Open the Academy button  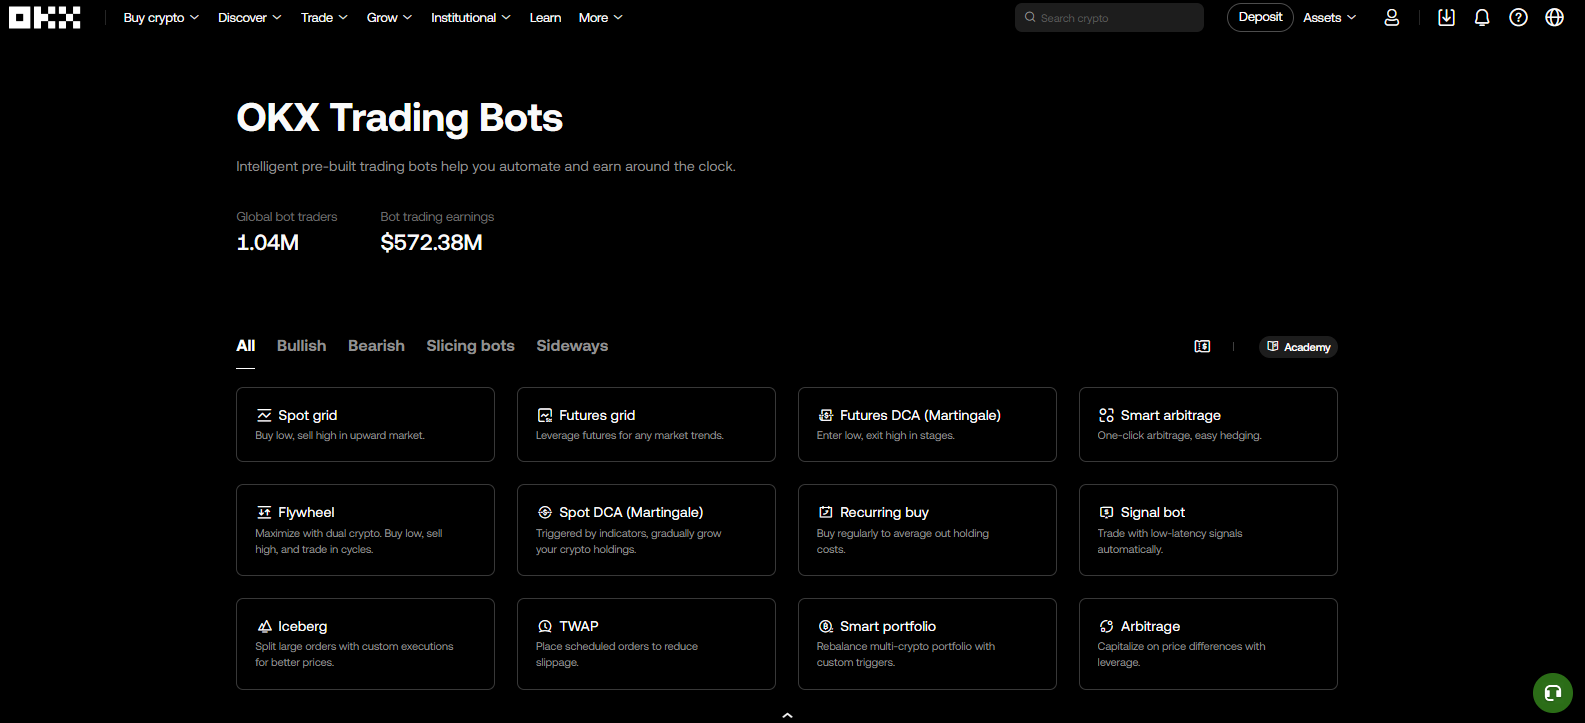click(1298, 347)
